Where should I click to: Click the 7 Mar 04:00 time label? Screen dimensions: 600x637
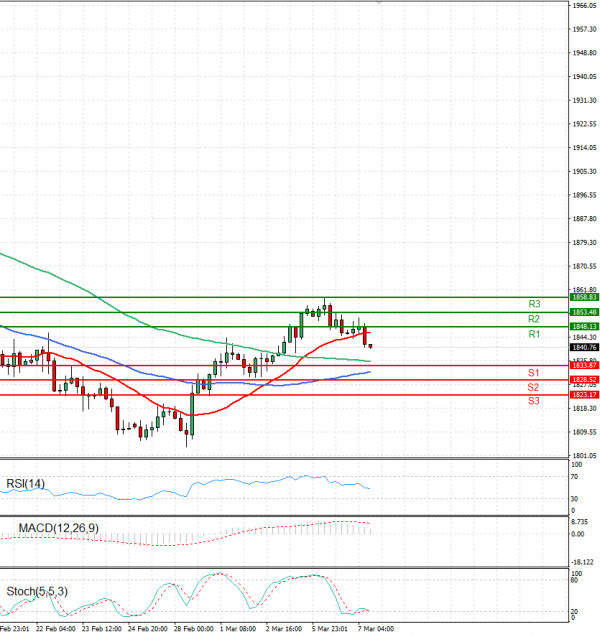pyautogui.click(x=376, y=629)
